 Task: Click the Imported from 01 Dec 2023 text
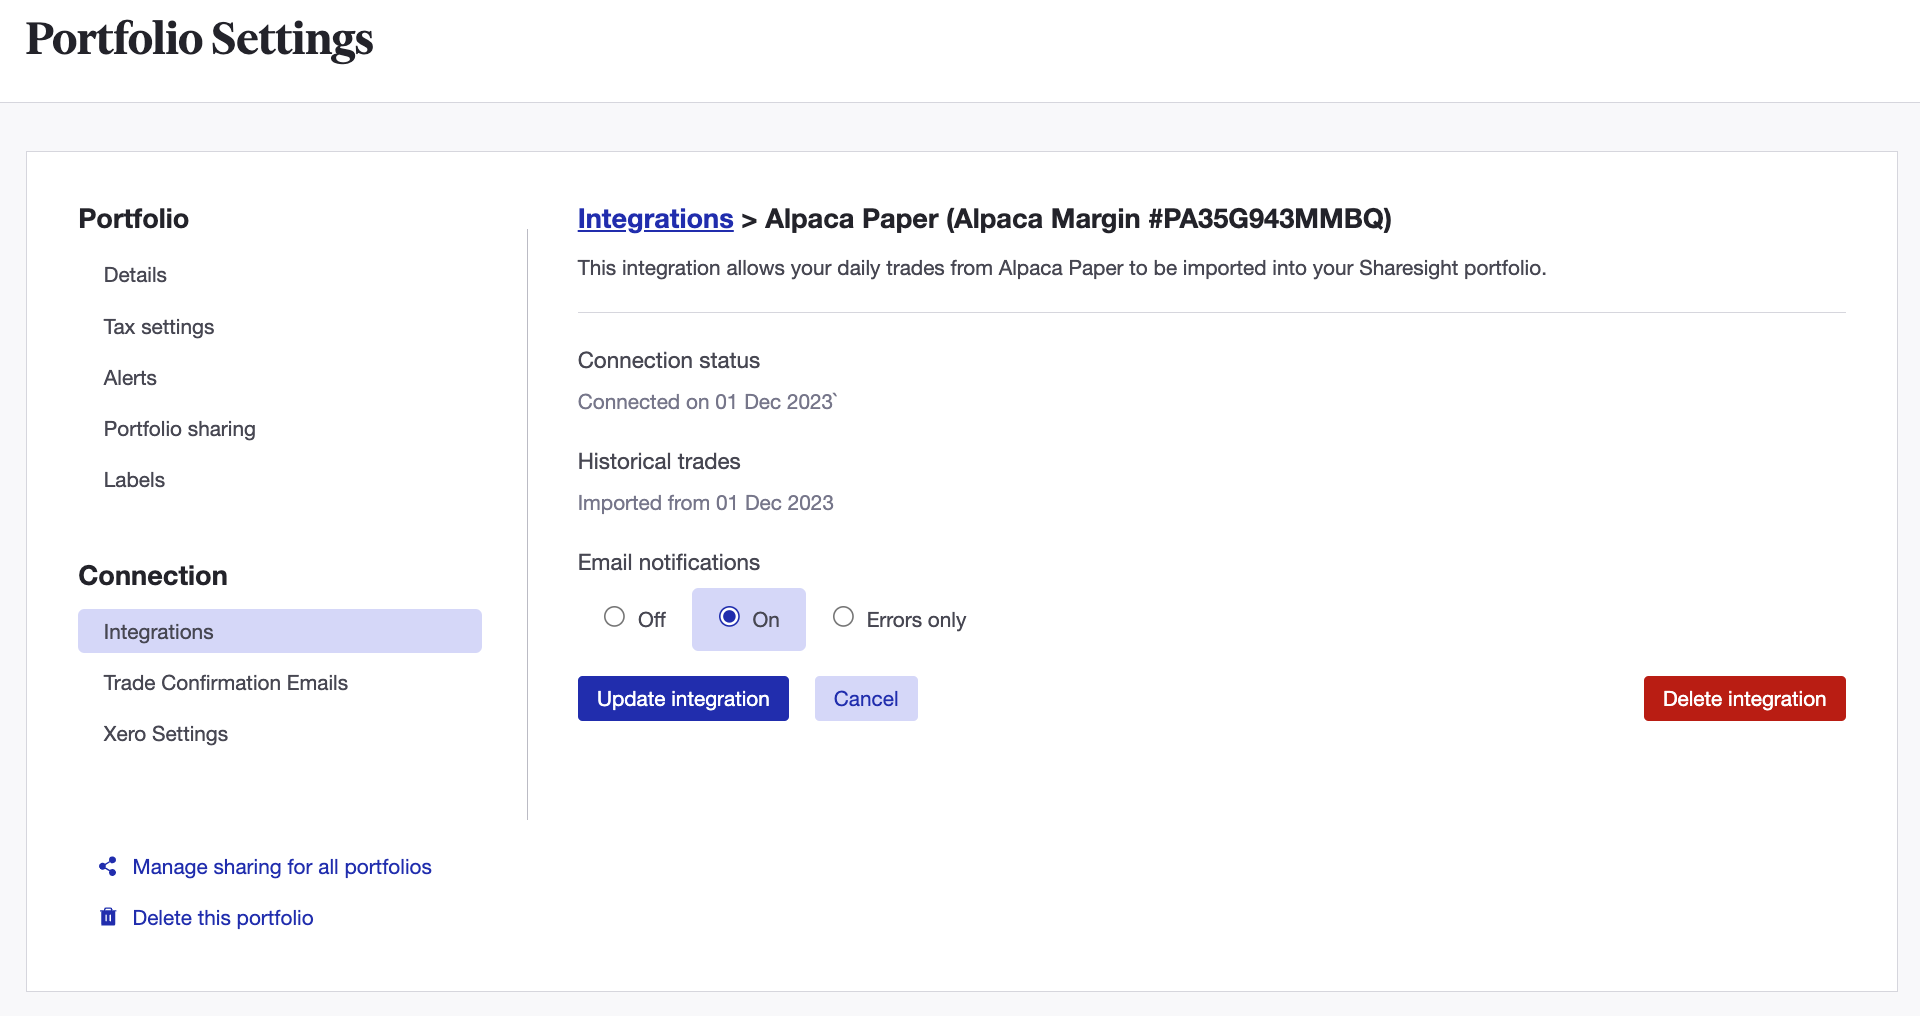706,503
